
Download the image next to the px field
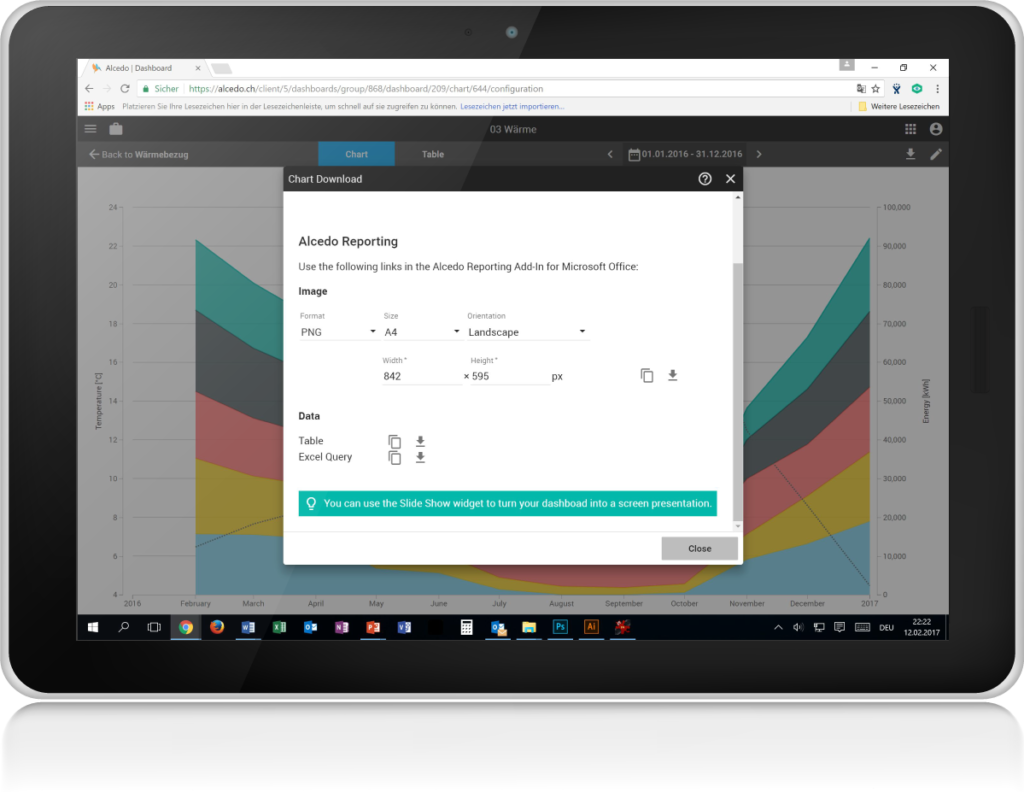tap(672, 375)
